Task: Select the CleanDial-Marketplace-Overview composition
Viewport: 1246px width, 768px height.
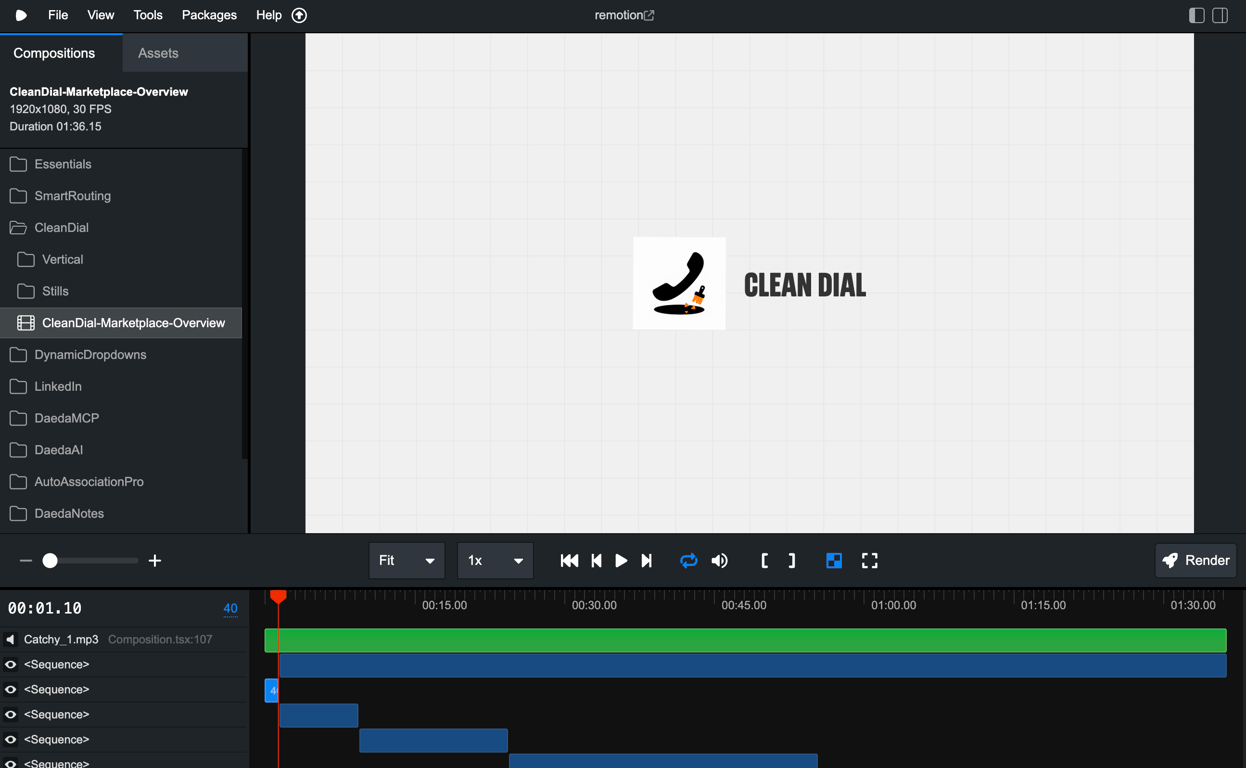Action: pos(134,322)
